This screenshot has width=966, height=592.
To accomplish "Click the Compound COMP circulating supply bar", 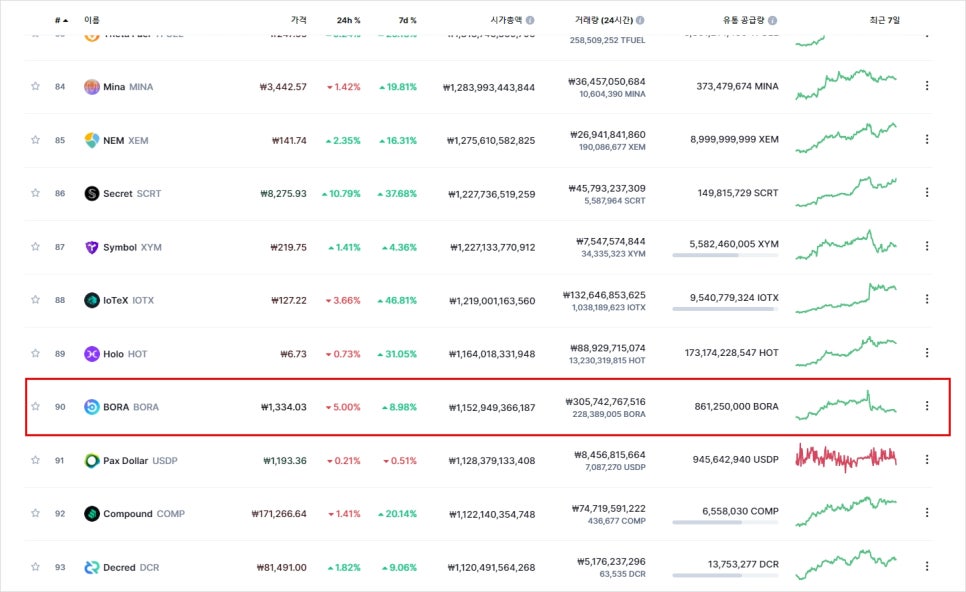I will [725, 522].
